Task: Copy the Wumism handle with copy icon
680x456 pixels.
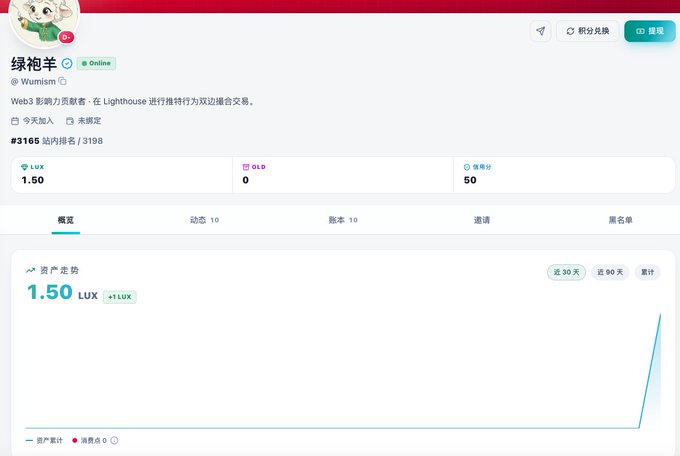Action: coord(62,81)
